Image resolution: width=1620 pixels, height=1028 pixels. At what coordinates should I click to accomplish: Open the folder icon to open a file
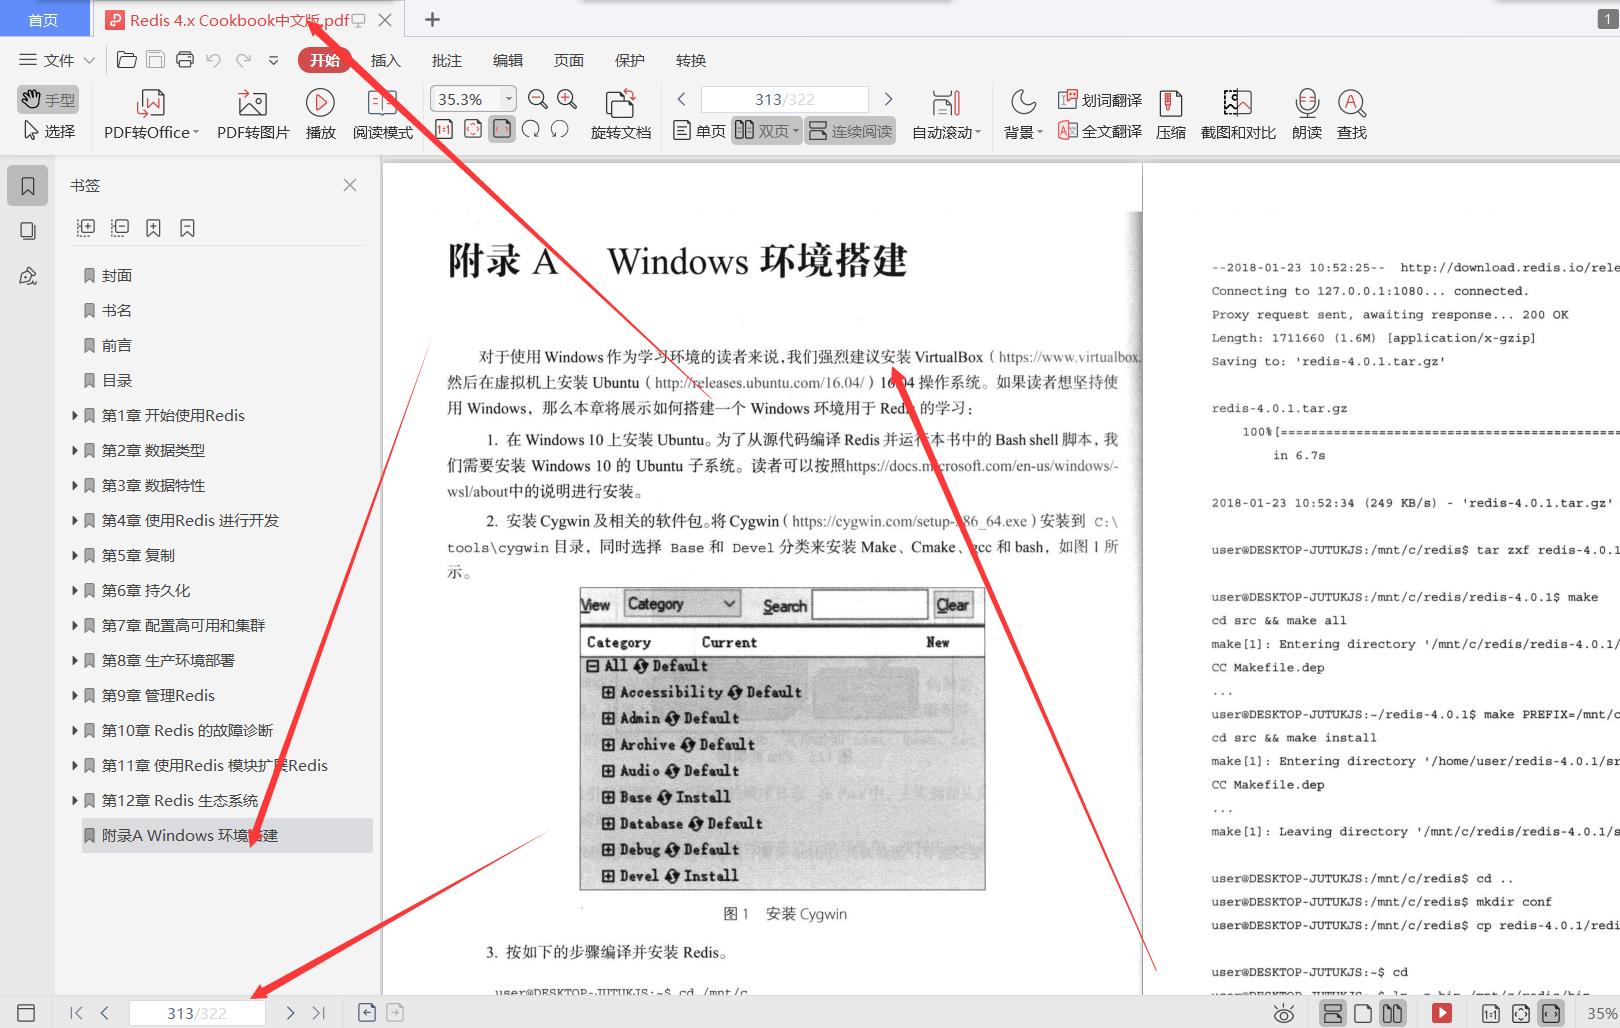(x=127, y=60)
